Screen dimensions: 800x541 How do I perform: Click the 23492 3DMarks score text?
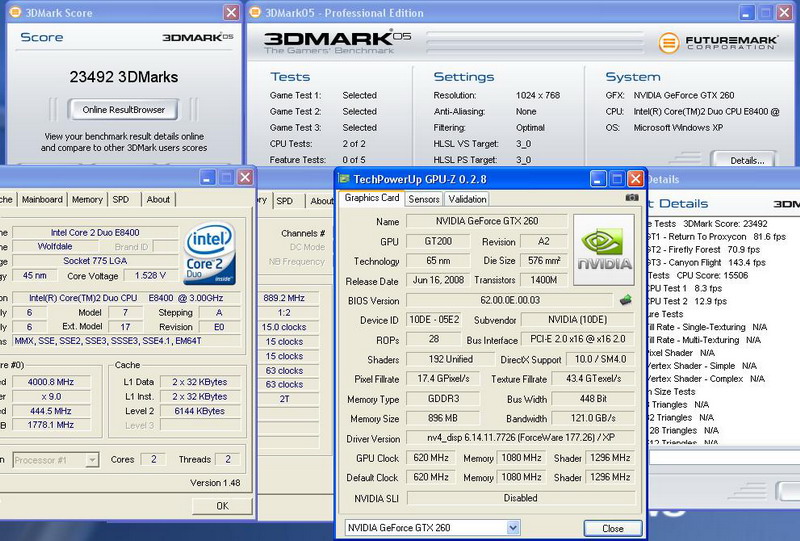point(123,77)
